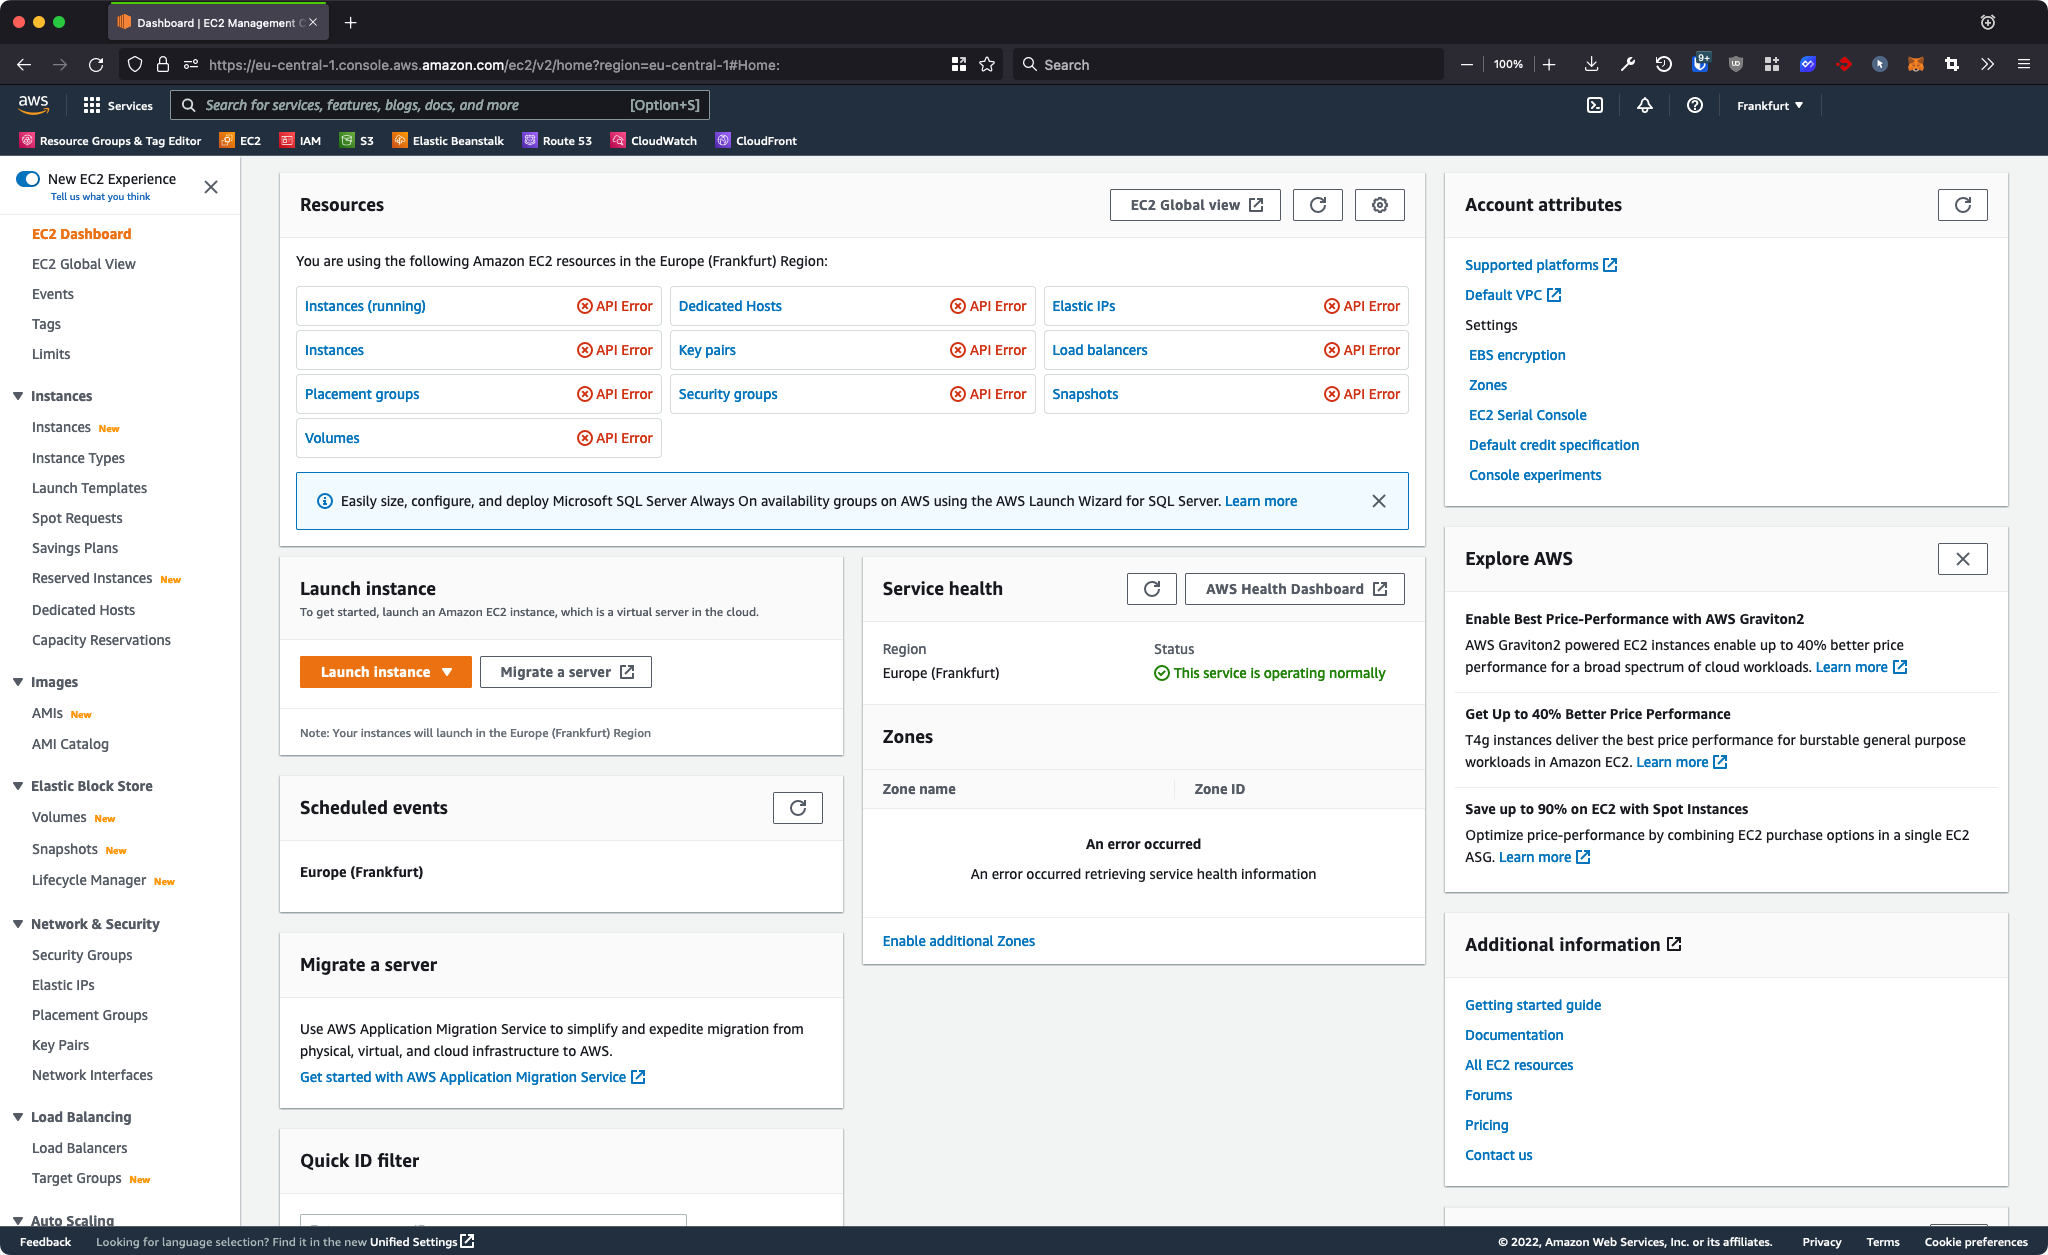
Task: Open Elastic Beanstalk favorite shortcut
Action: pos(448,141)
